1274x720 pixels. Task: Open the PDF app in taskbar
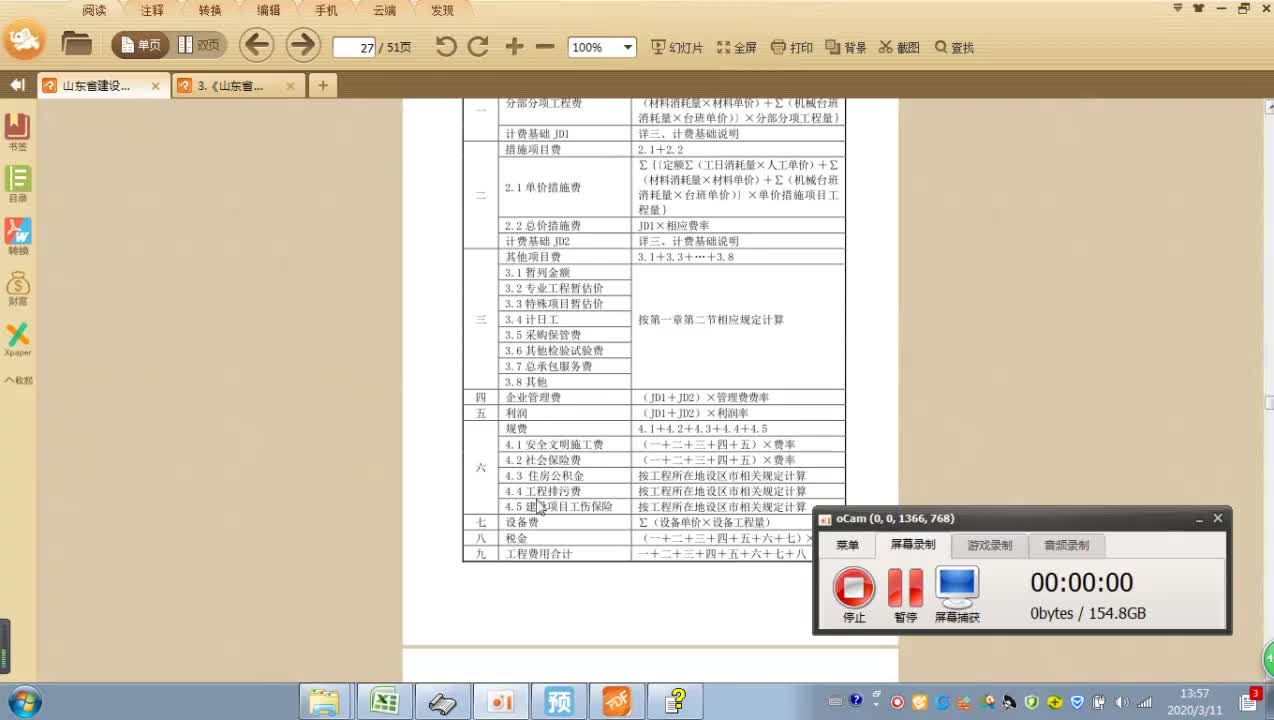[x=616, y=702]
